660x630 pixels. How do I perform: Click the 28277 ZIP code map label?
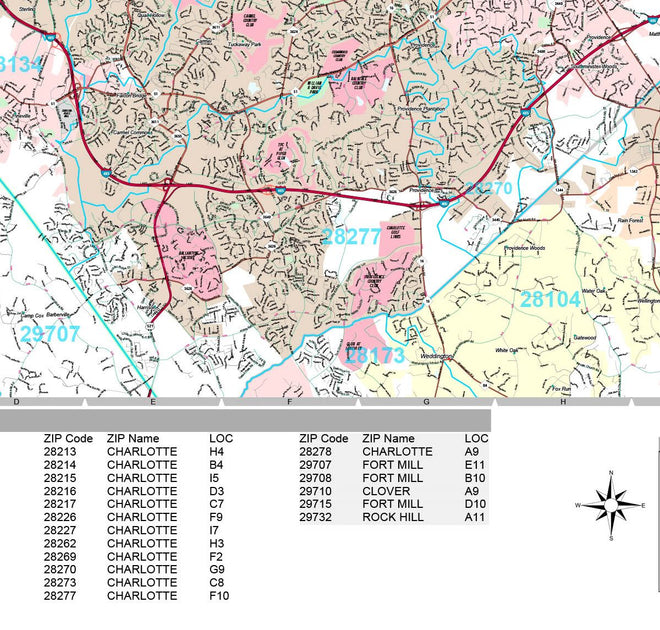click(x=351, y=236)
